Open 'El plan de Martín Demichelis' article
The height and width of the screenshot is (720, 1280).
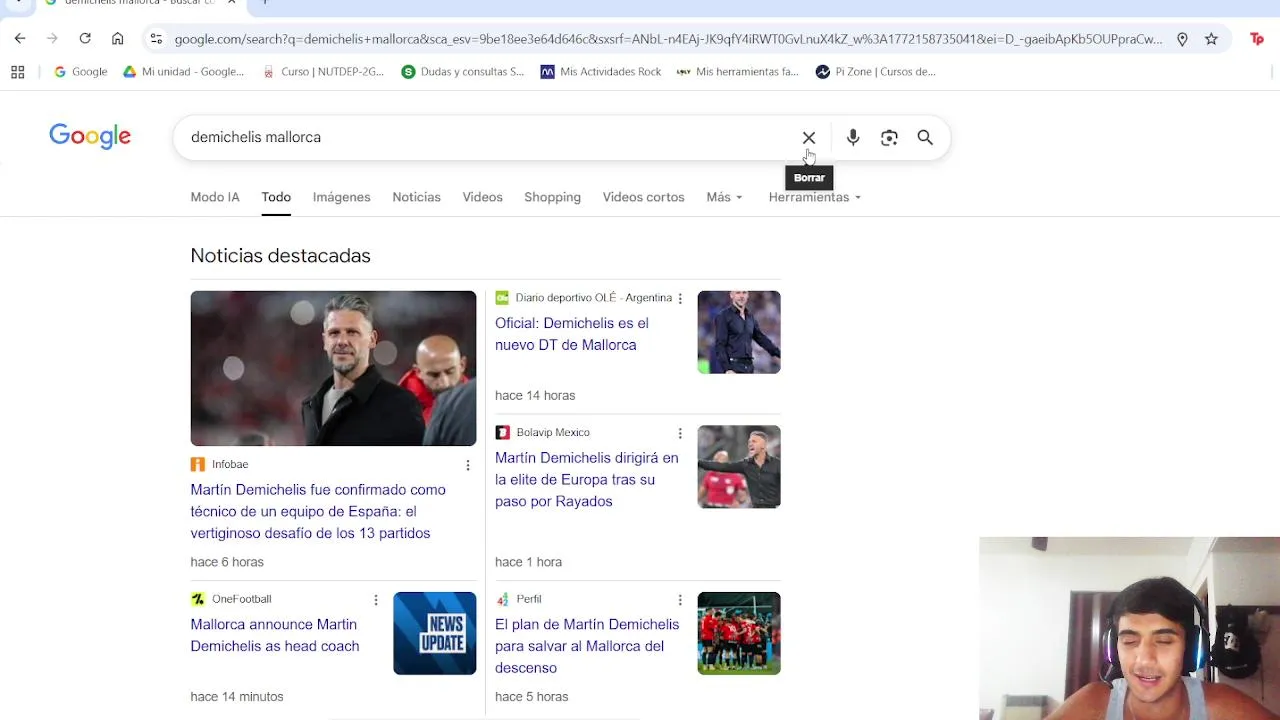tap(587, 646)
